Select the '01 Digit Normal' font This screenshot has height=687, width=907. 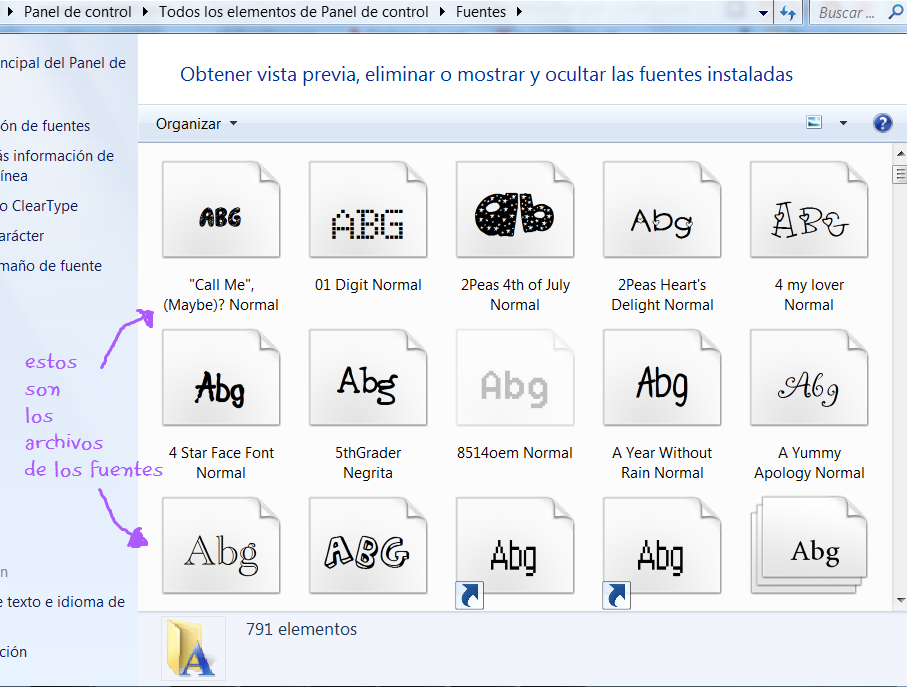(x=367, y=209)
